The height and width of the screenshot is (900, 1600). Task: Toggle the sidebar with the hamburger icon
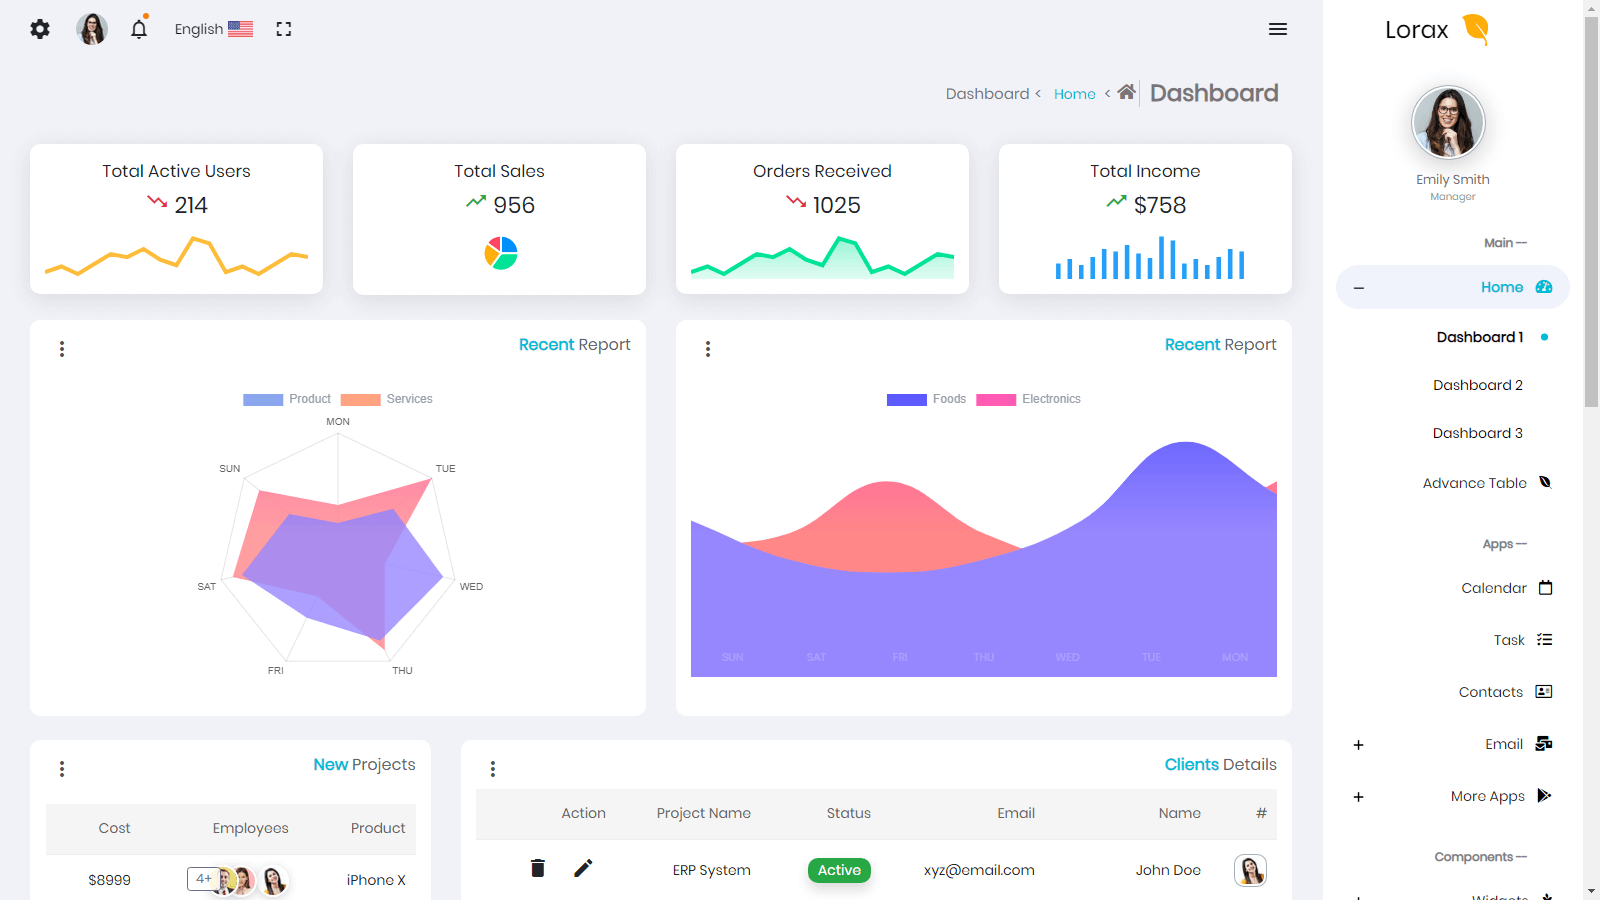(1278, 29)
